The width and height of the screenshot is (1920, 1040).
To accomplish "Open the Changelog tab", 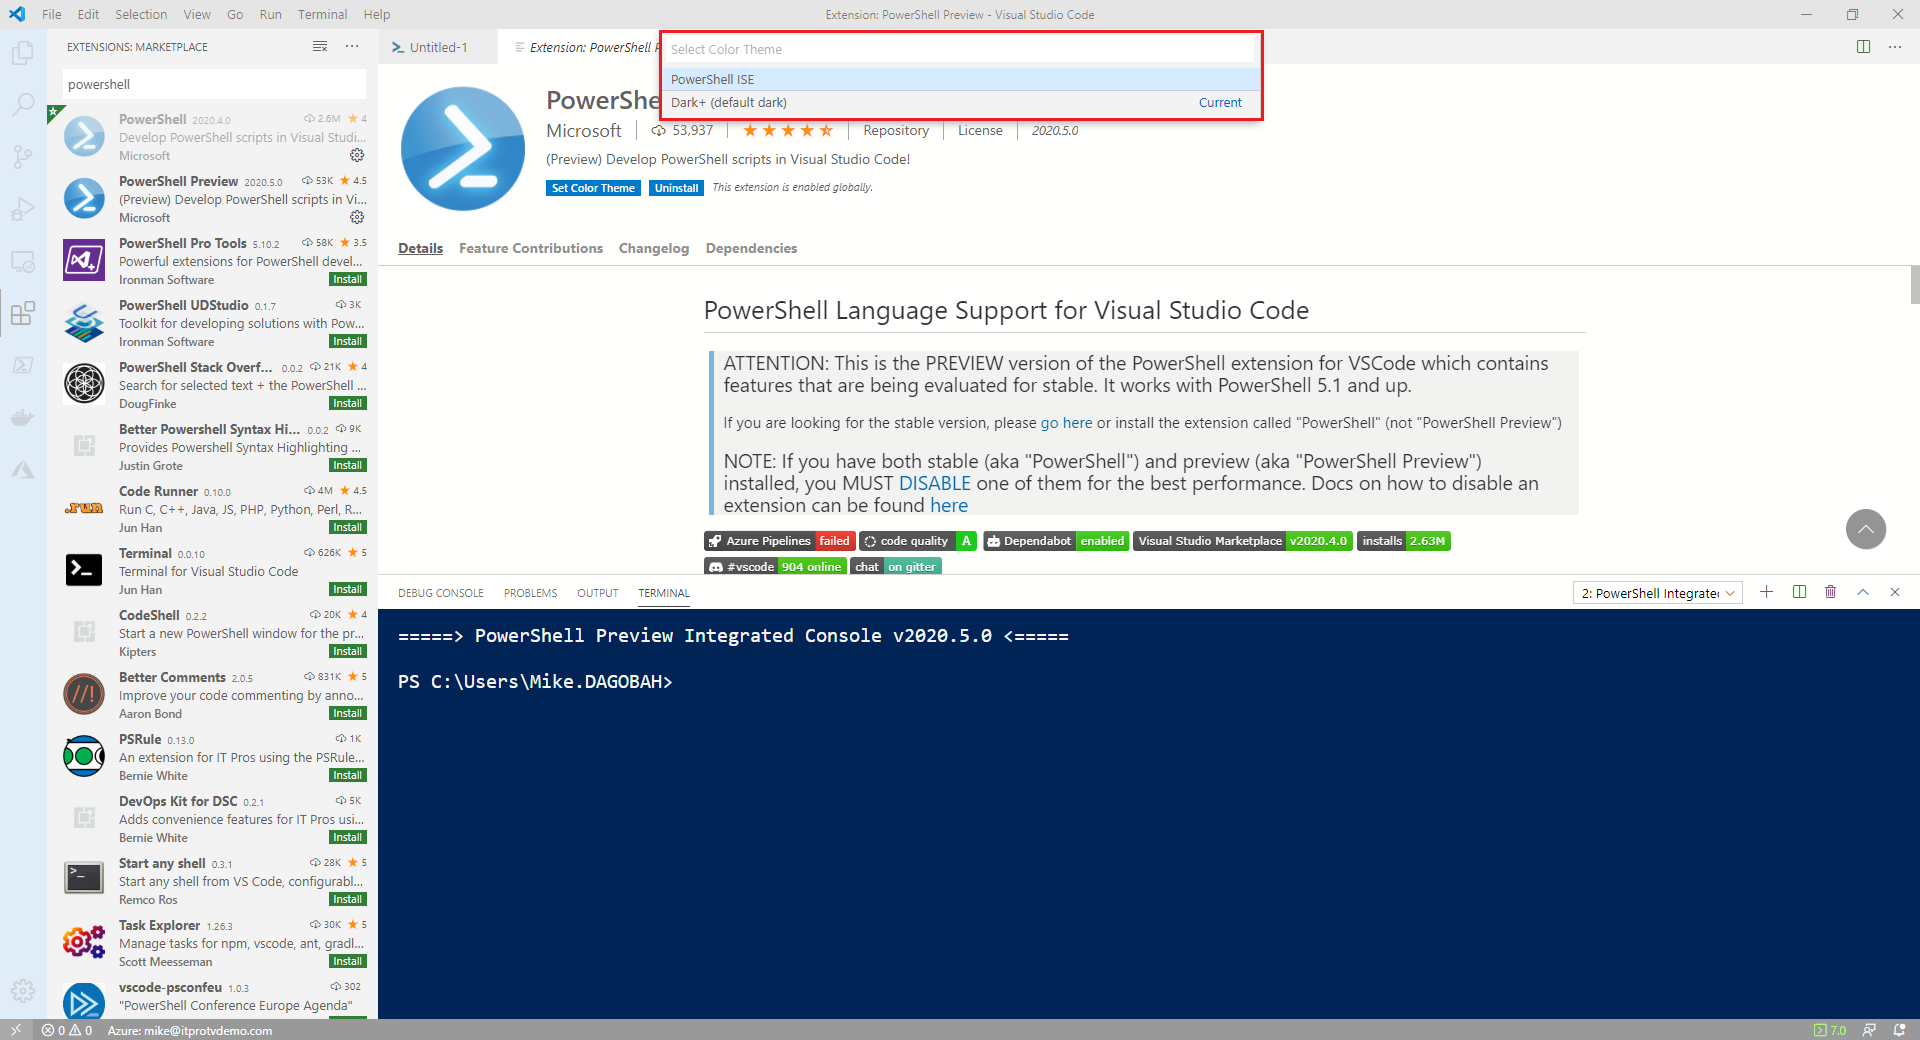I will point(654,248).
